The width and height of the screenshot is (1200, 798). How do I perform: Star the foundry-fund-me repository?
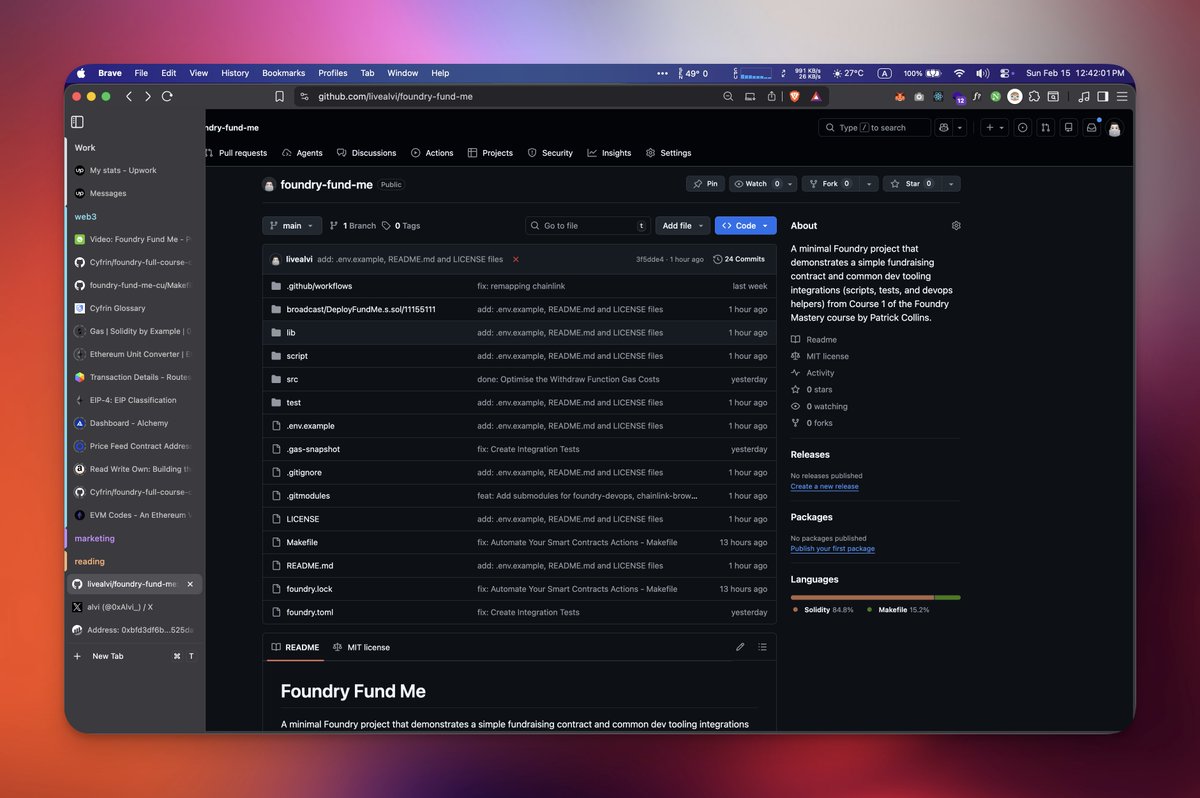click(912, 184)
